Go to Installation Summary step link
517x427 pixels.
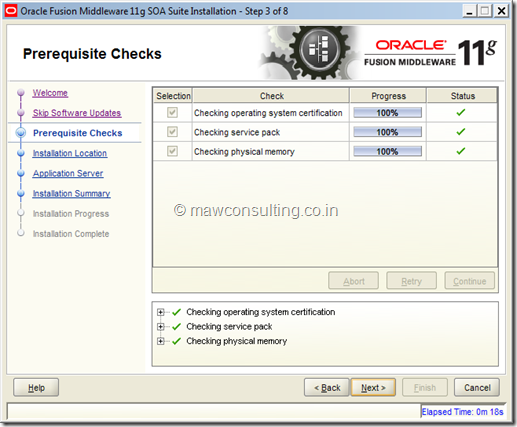[71, 194]
